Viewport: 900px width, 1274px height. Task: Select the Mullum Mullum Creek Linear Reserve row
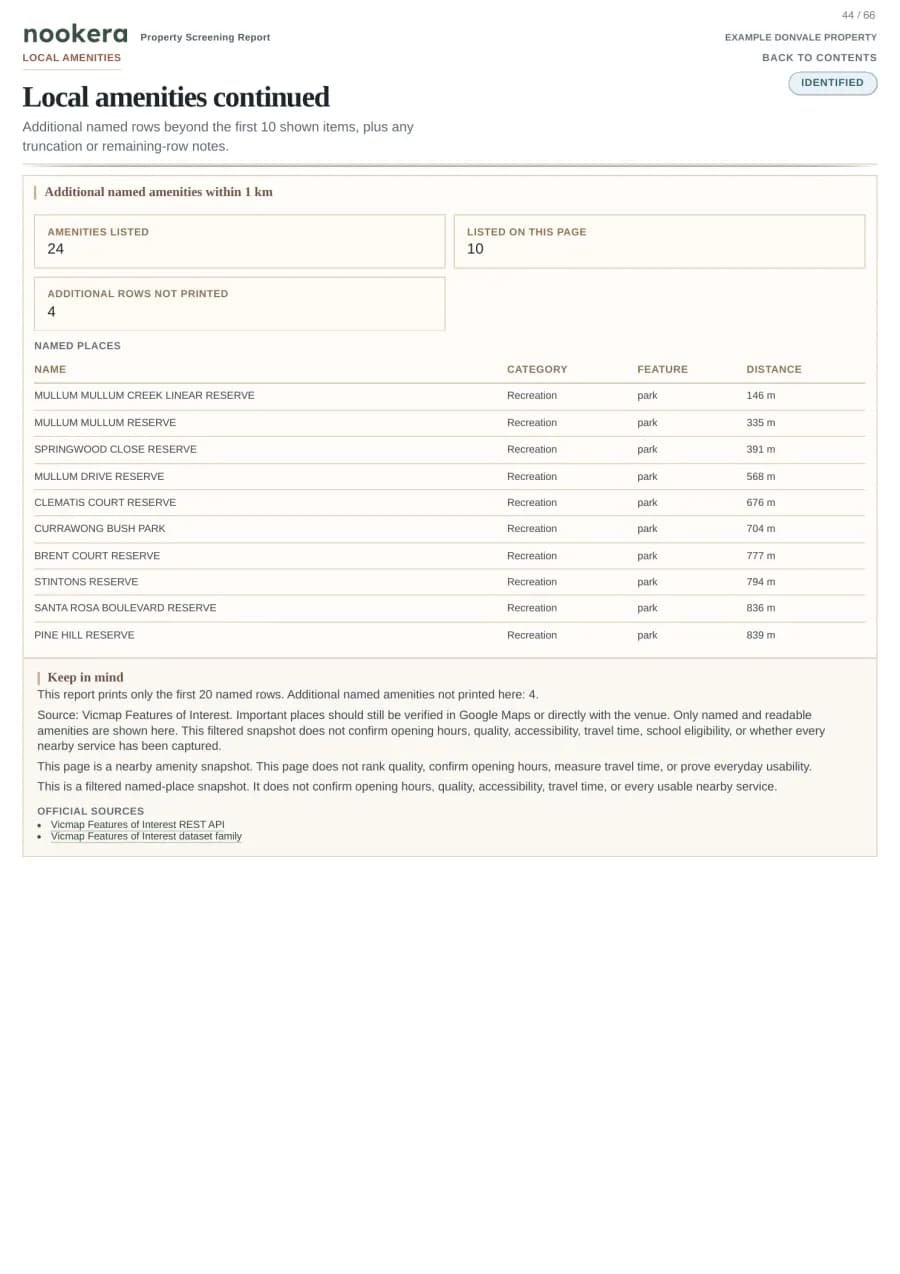[x=449, y=396]
